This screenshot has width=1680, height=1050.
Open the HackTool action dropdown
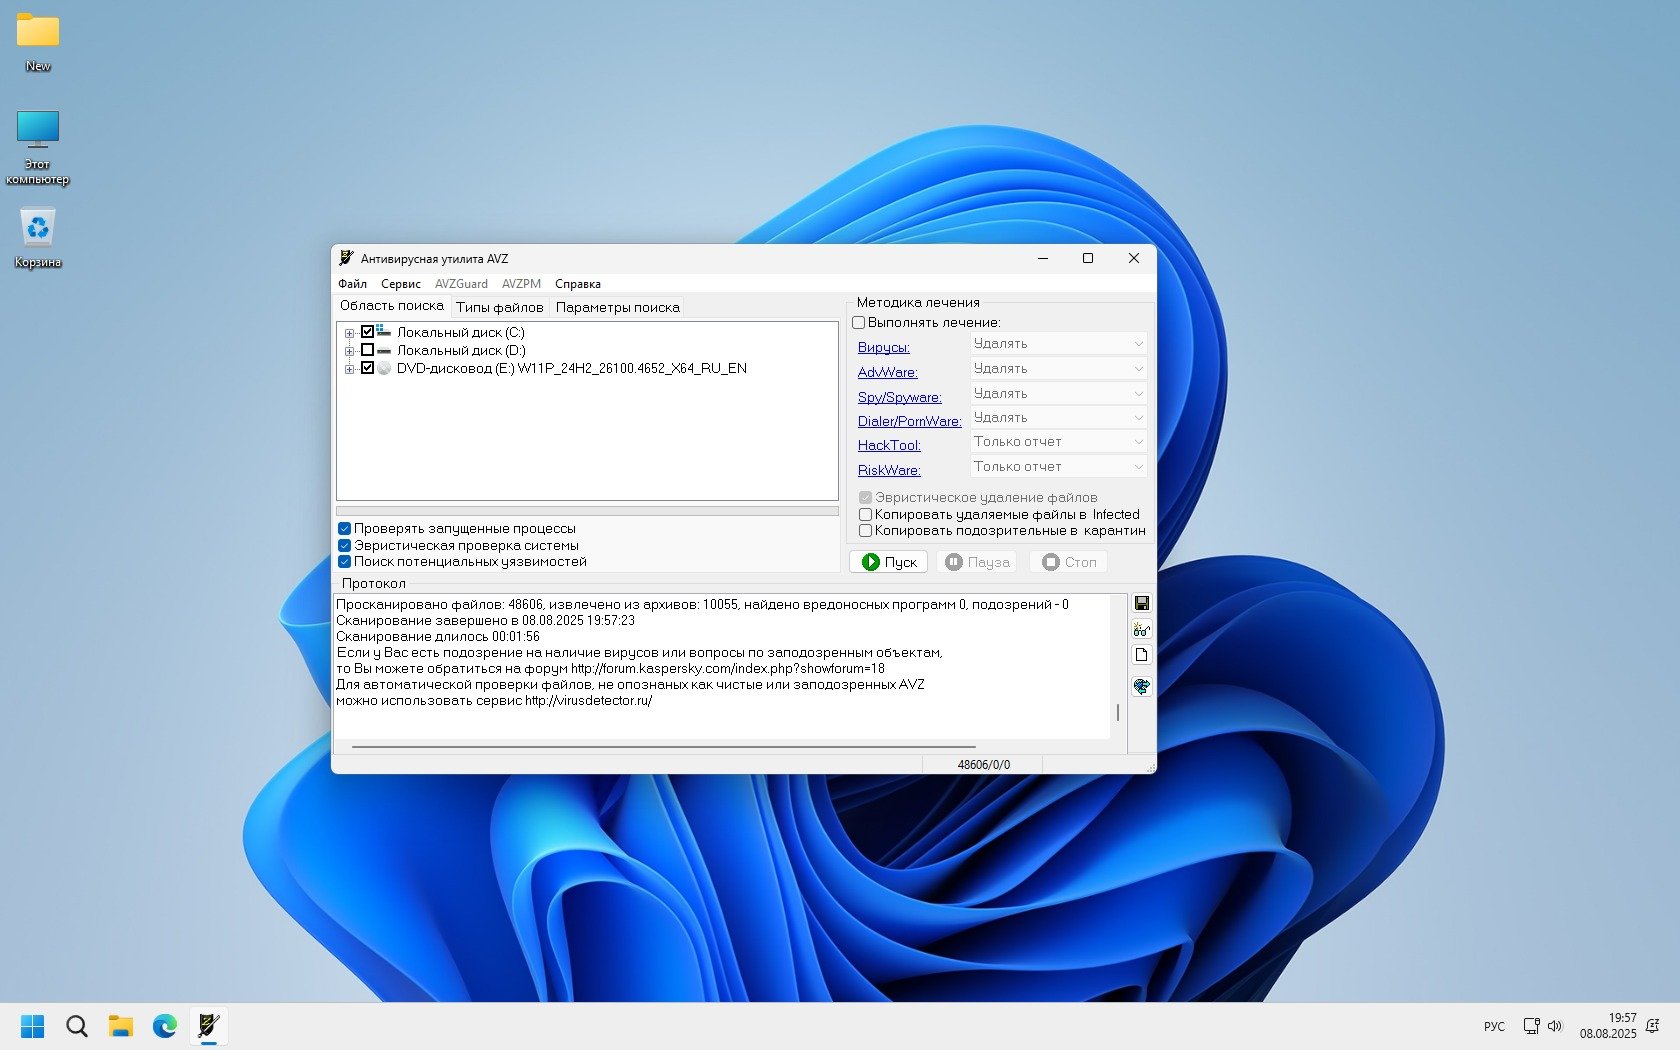(1058, 442)
